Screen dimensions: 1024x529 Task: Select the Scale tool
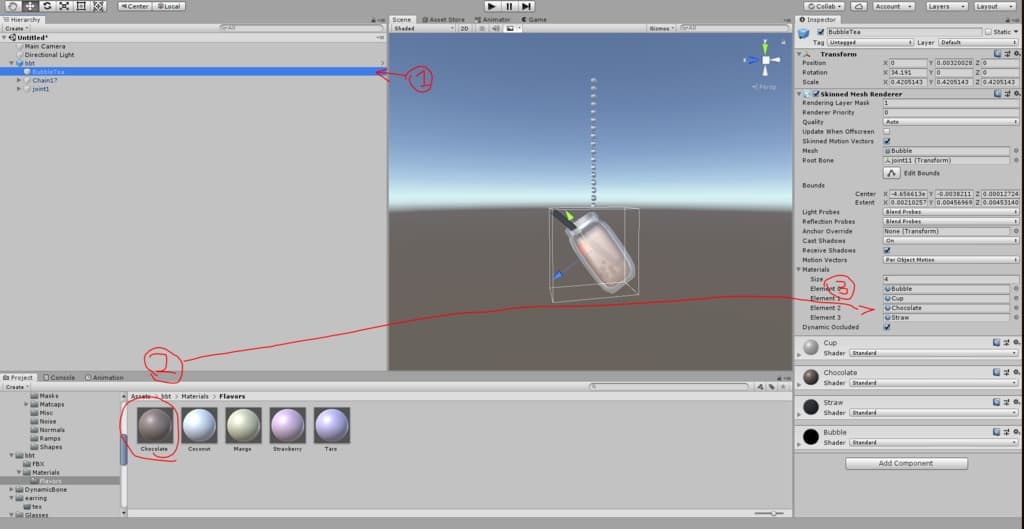(x=63, y=6)
